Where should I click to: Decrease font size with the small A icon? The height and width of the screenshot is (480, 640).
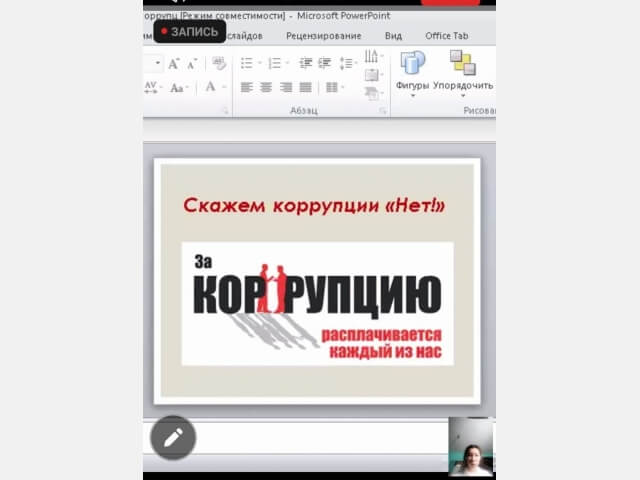pyautogui.click(x=192, y=64)
